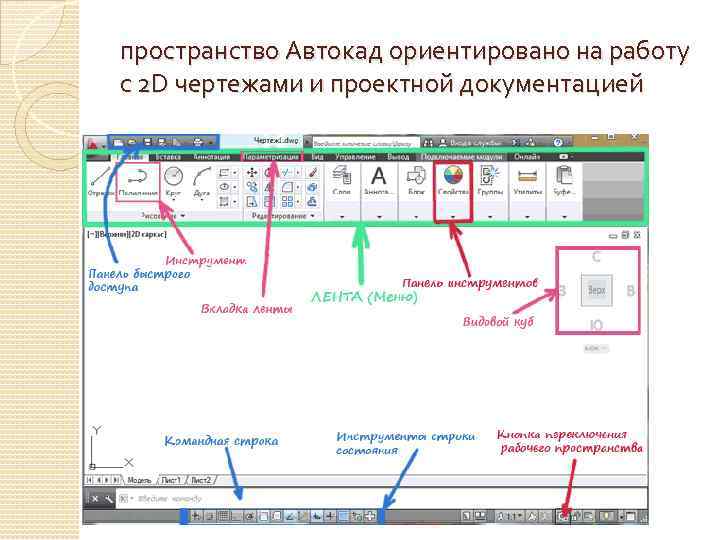Screen dimensions: 720x540
Task: Open the Вставка ribbon tab
Action: coord(168,157)
